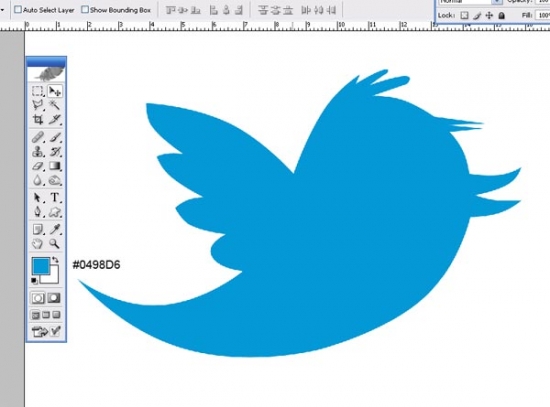The height and width of the screenshot is (407, 550).
Task: Select the Magic Wand tool
Action: pos(55,105)
